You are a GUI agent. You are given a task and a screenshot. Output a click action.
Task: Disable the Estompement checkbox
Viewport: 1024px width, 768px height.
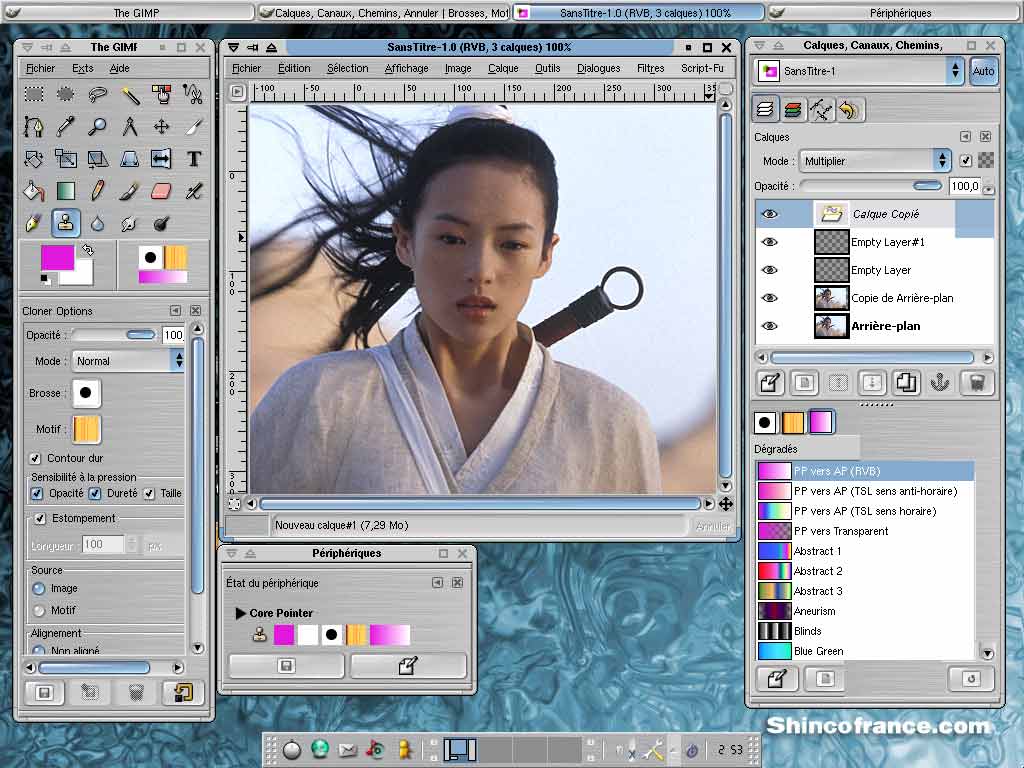(x=40, y=519)
